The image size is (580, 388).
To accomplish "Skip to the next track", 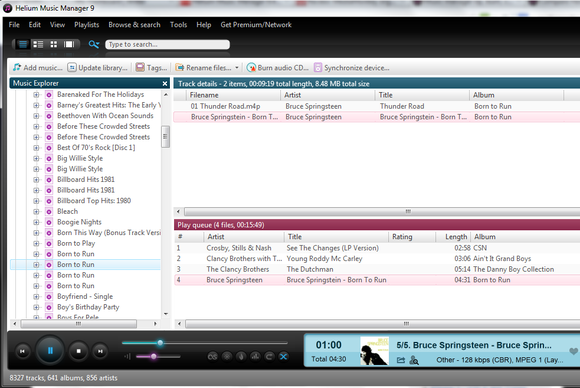I will pyautogui.click(x=100, y=351).
